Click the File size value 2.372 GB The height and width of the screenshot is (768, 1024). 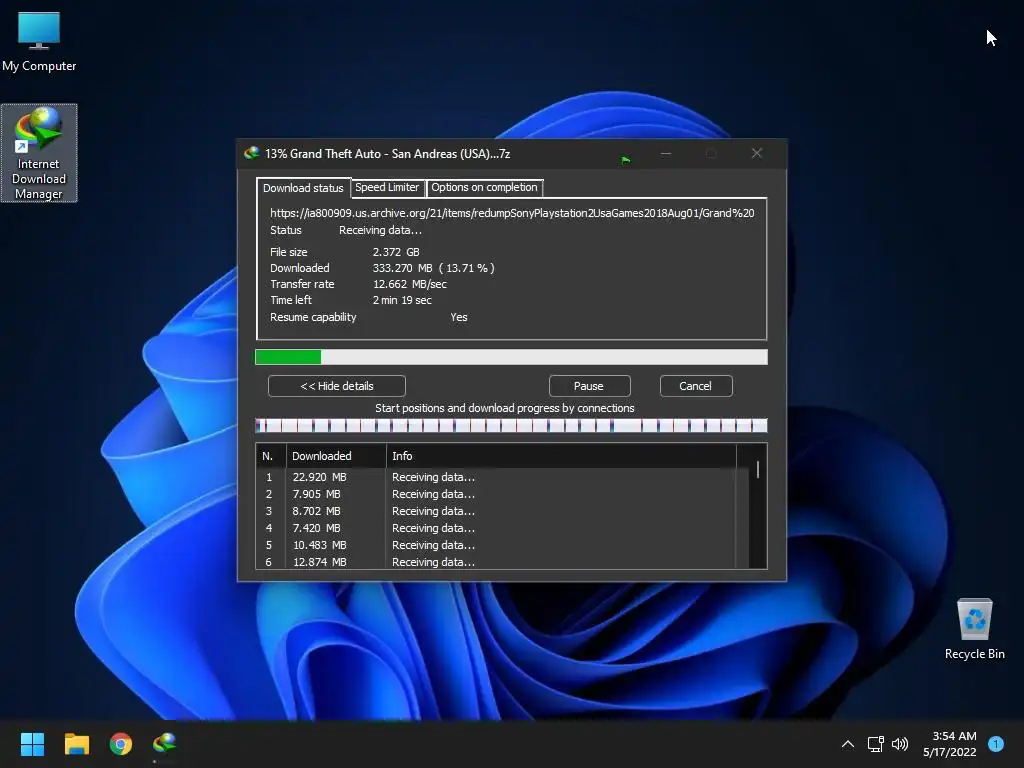(x=396, y=252)
